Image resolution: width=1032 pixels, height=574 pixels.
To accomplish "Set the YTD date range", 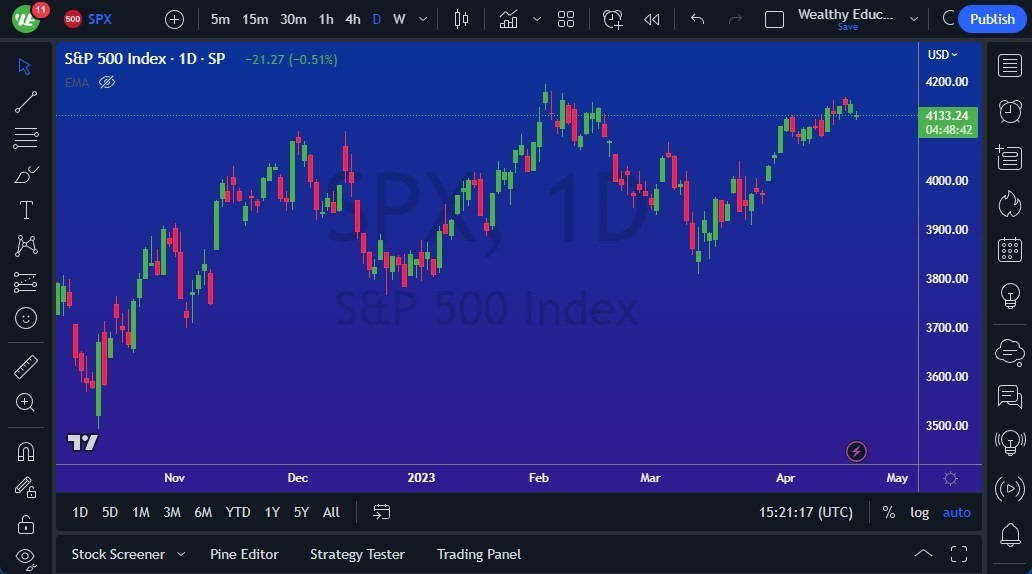I will (238, 512).
